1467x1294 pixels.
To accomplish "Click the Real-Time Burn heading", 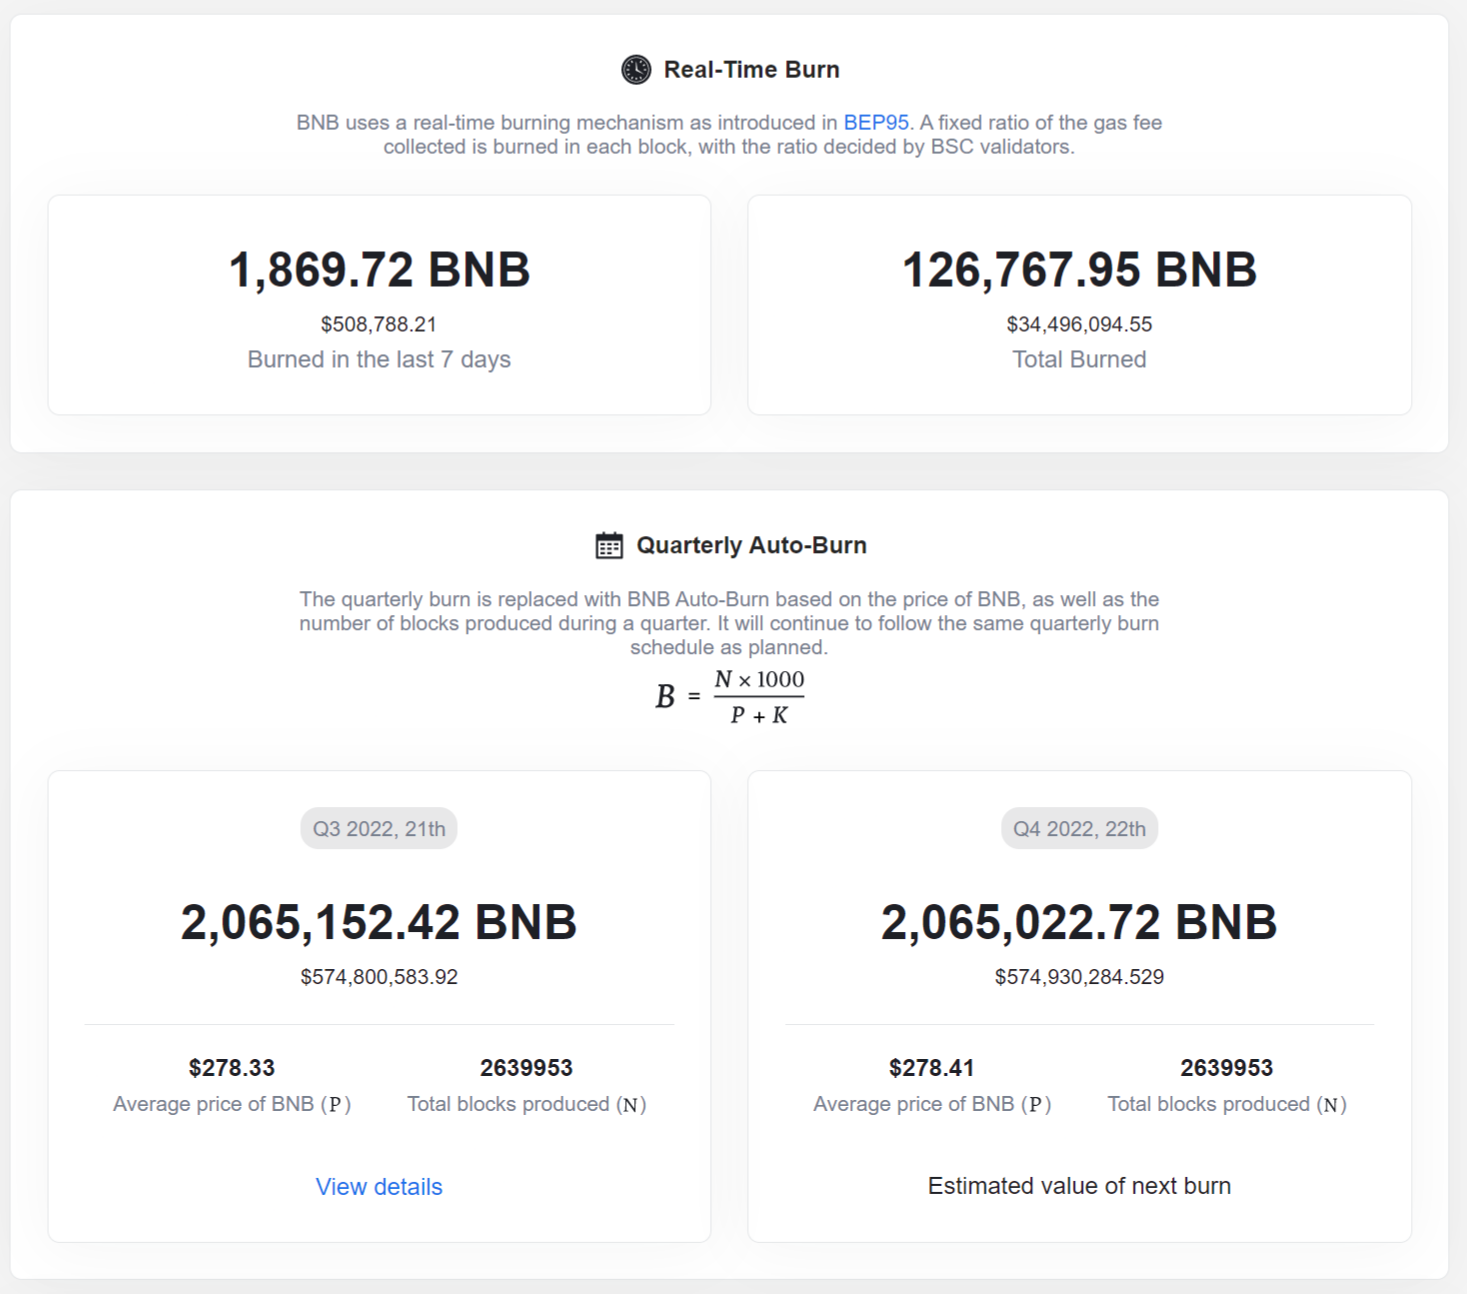I will (751, 69).
